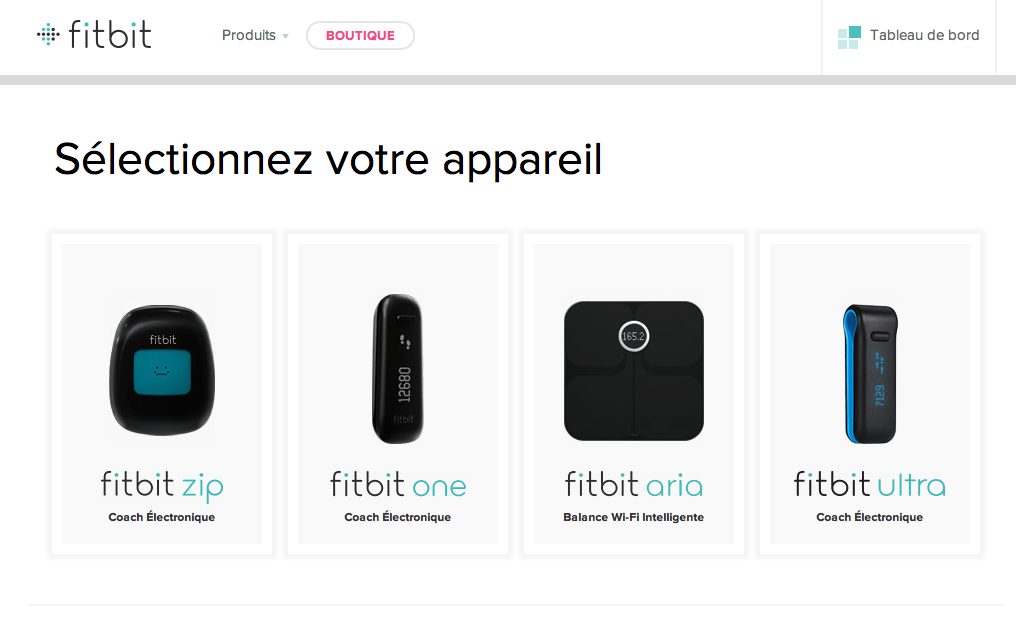
Task: Click Balance Wi-Fi Intelligente caption
Action: click(x=634, y=517)
